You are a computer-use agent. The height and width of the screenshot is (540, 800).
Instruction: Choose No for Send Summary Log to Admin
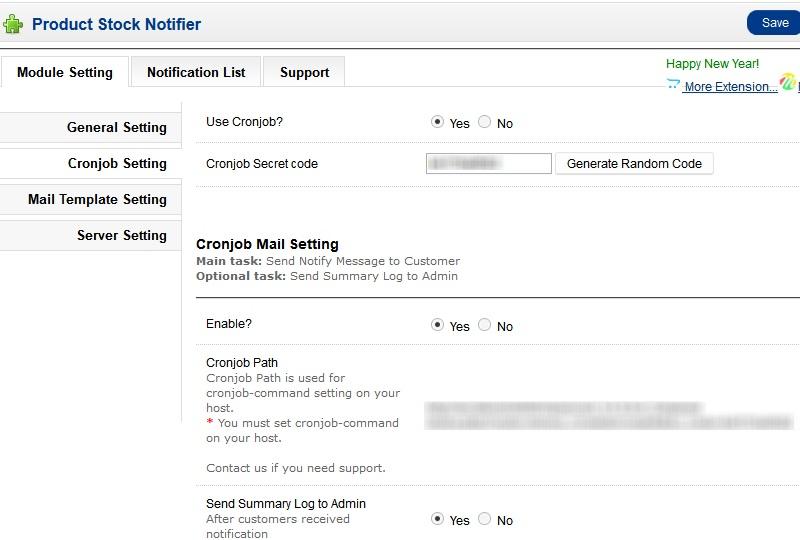[485, 519]
